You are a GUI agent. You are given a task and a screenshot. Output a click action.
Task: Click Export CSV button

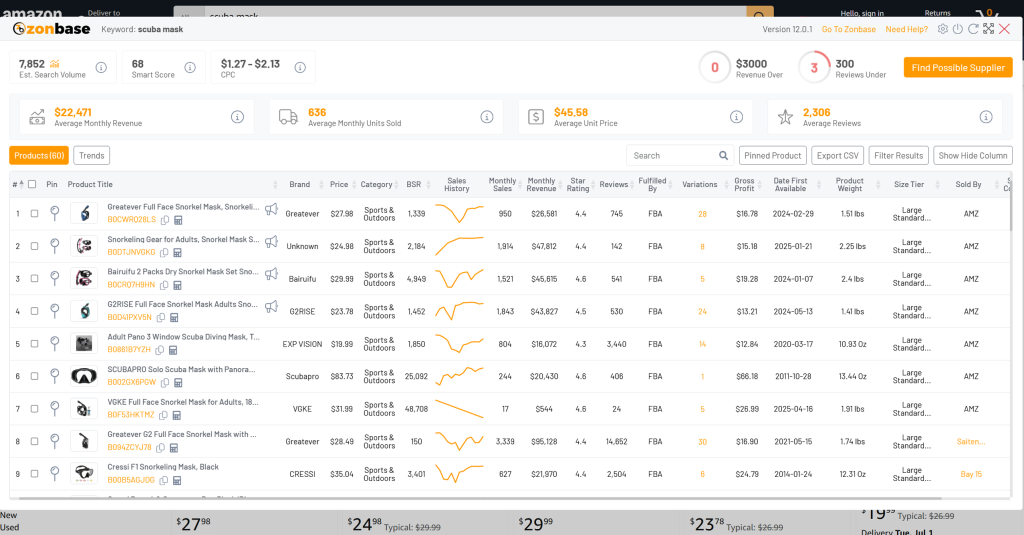(x=837, y=155)
